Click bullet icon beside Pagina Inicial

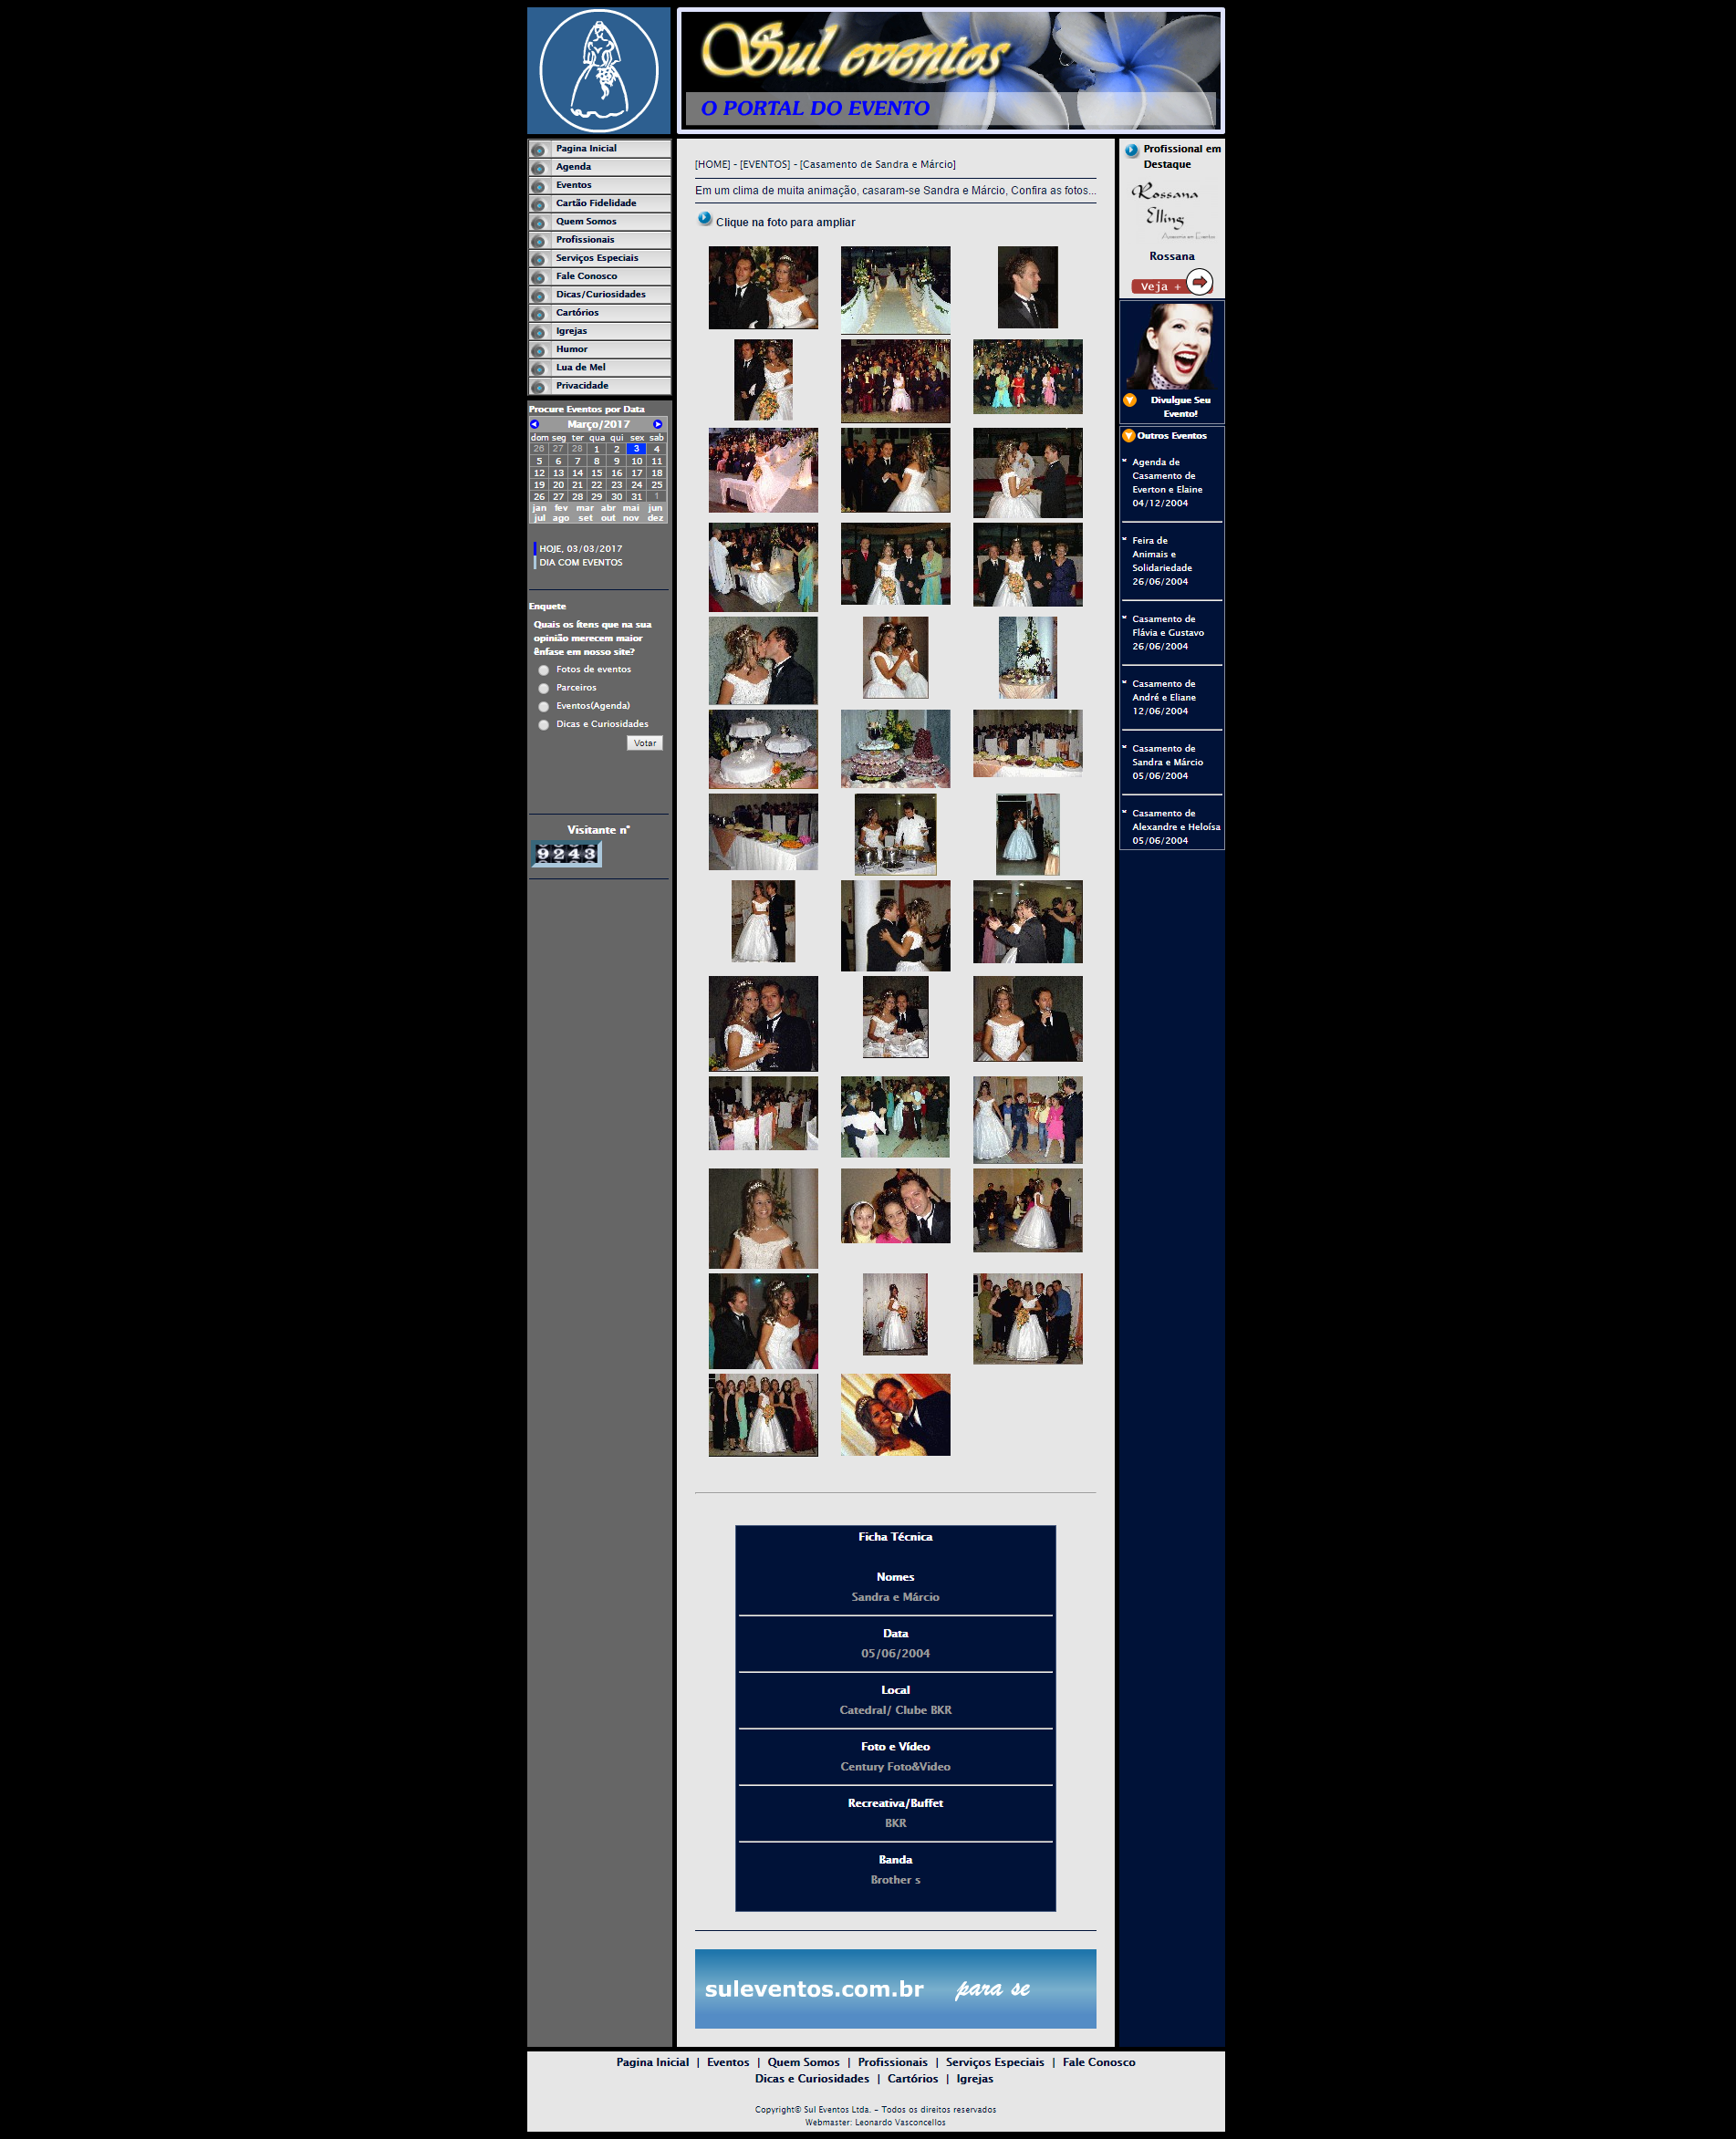[x=539, y=149]
